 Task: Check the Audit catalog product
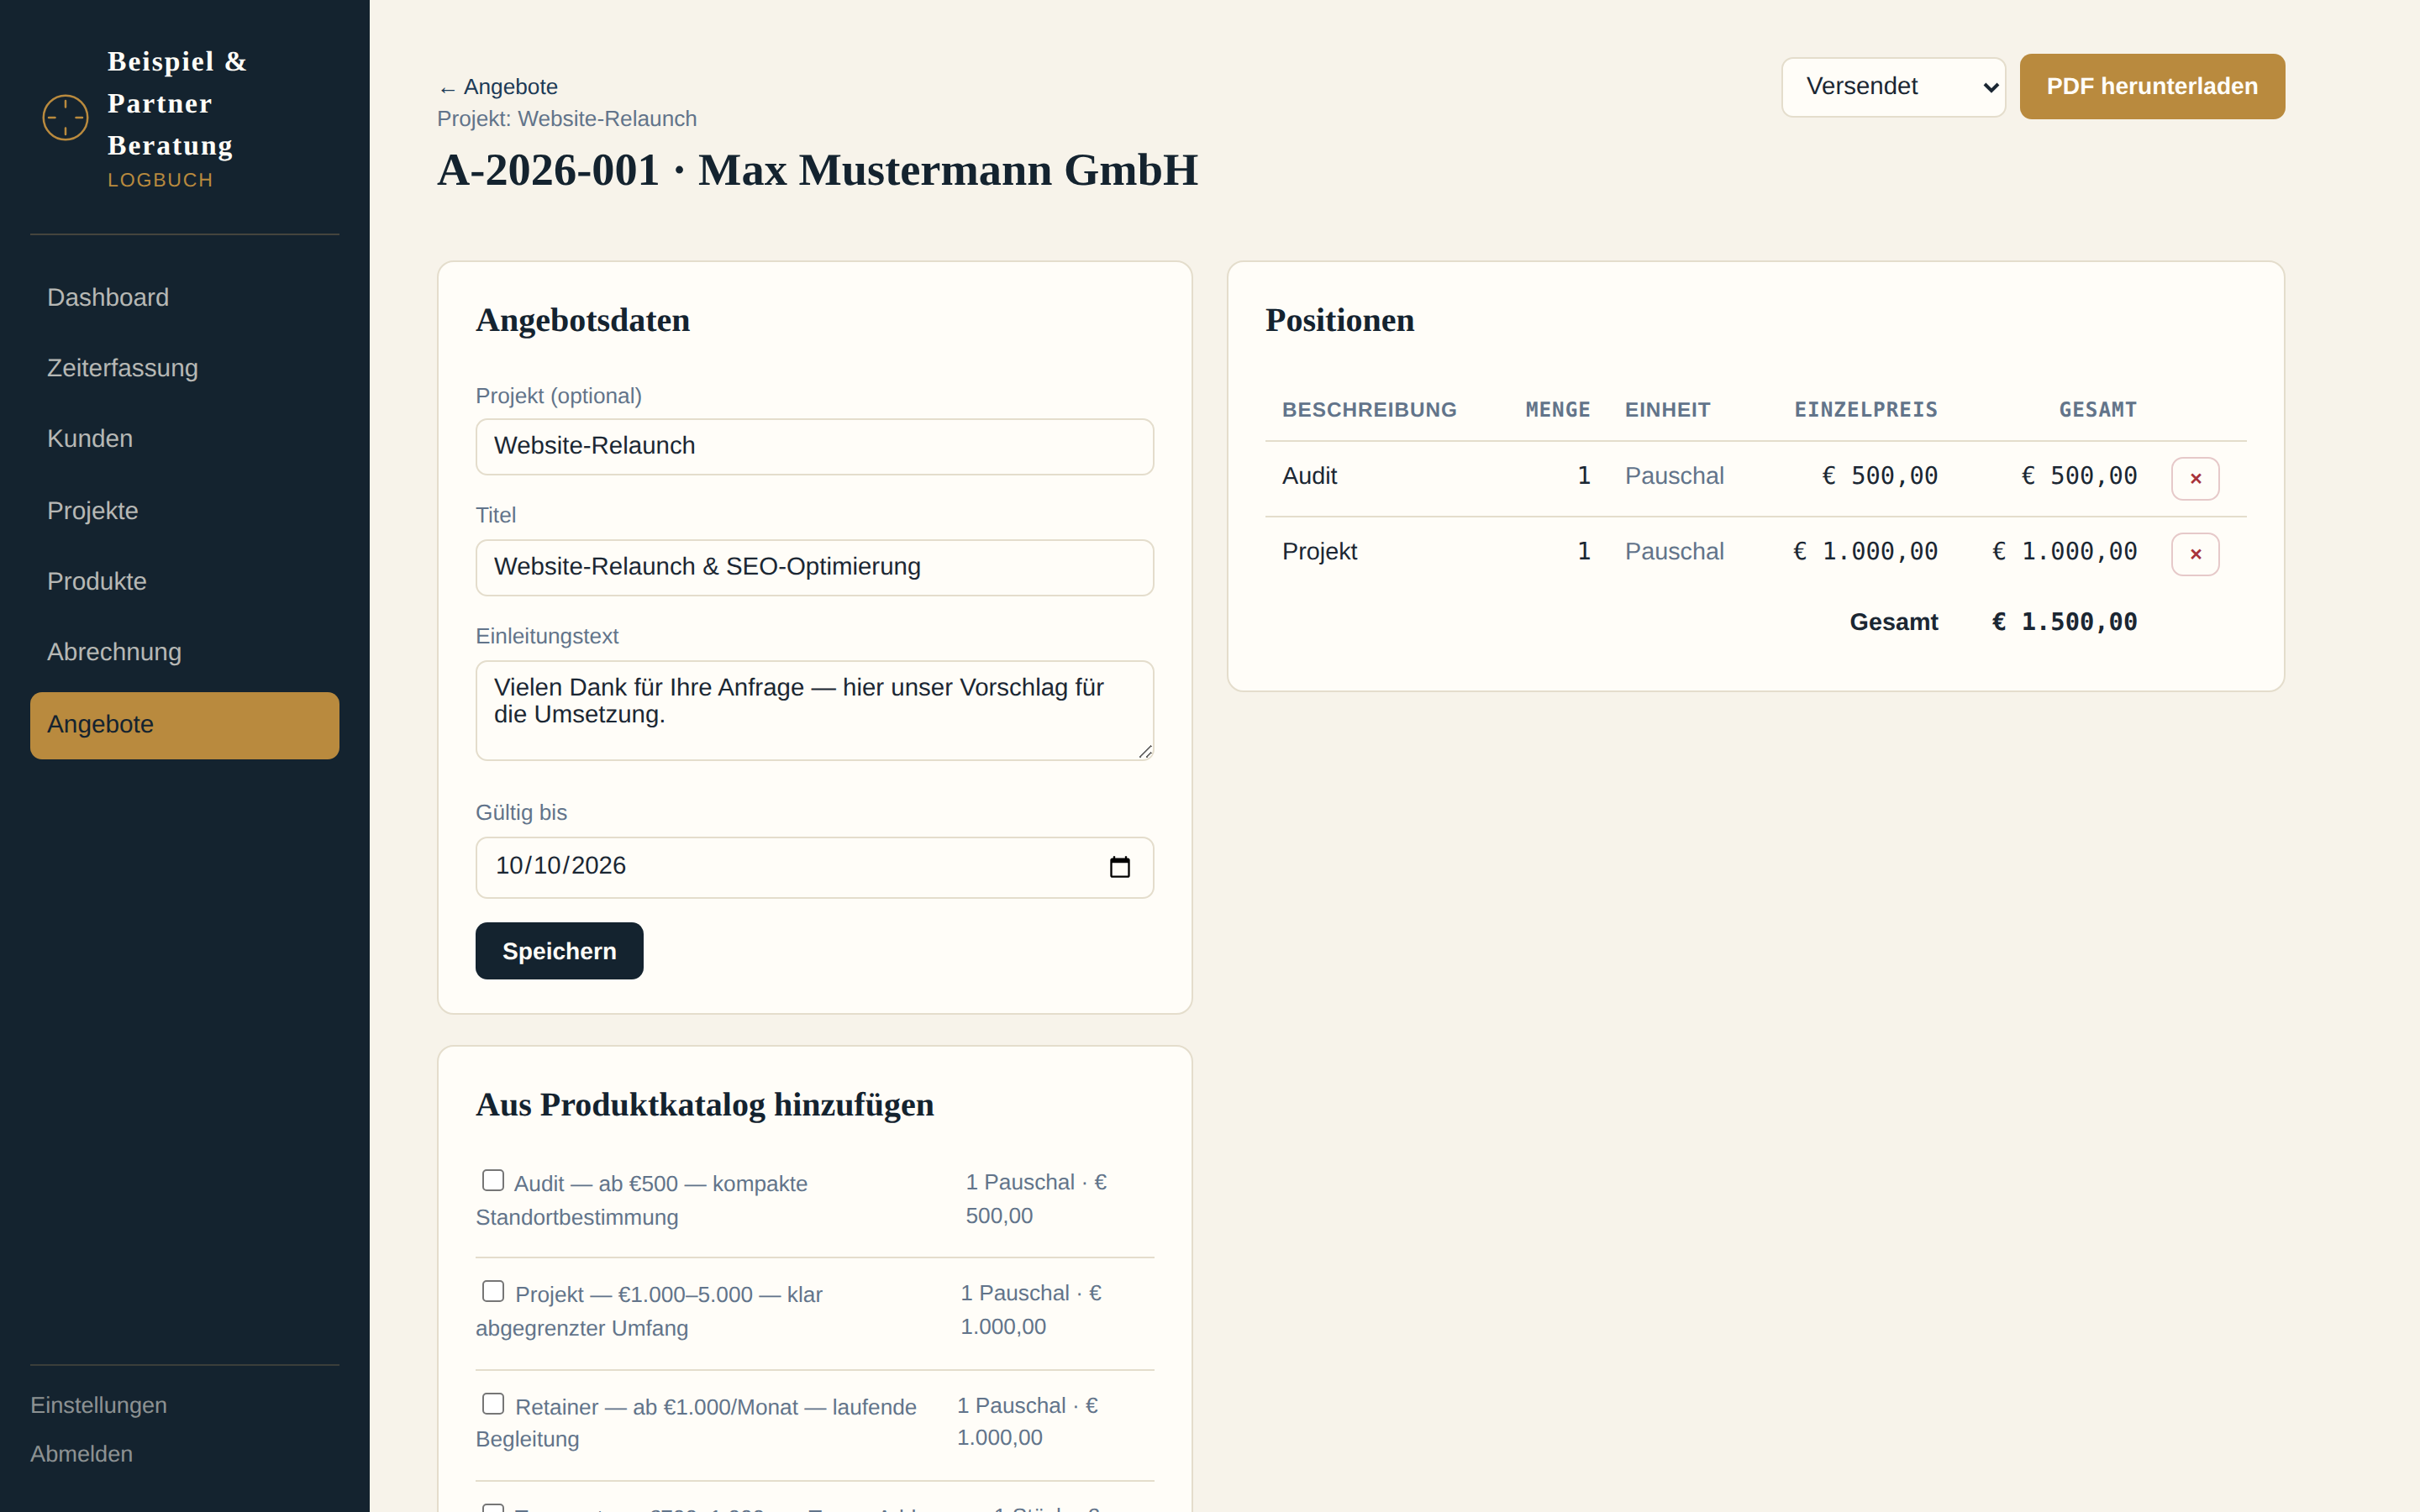pyautogui.click(x=493, y=1180)
